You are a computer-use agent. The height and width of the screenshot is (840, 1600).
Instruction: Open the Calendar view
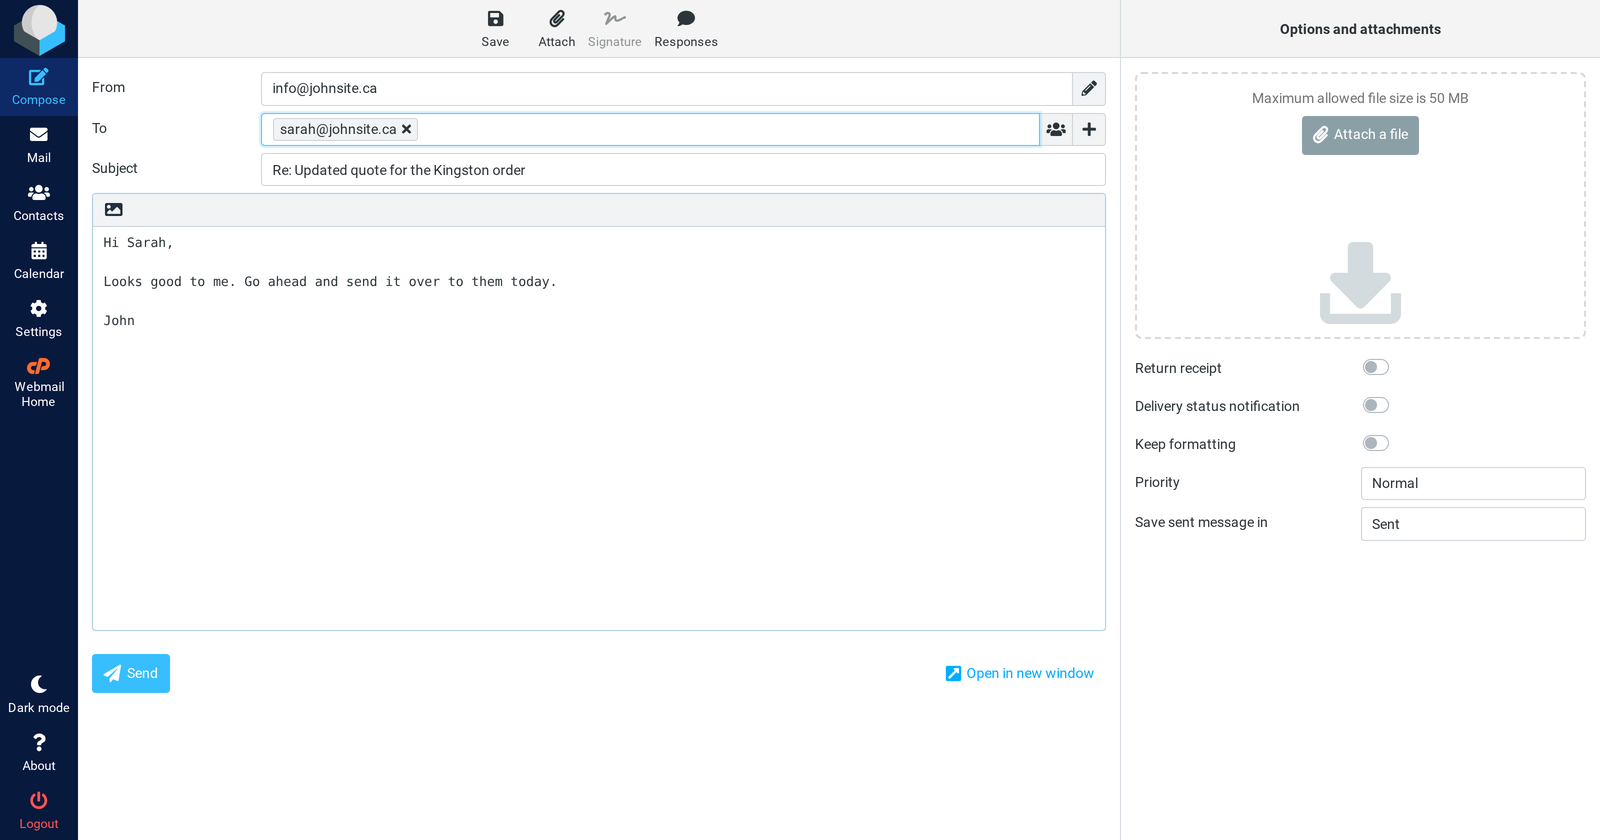(39, 261)
